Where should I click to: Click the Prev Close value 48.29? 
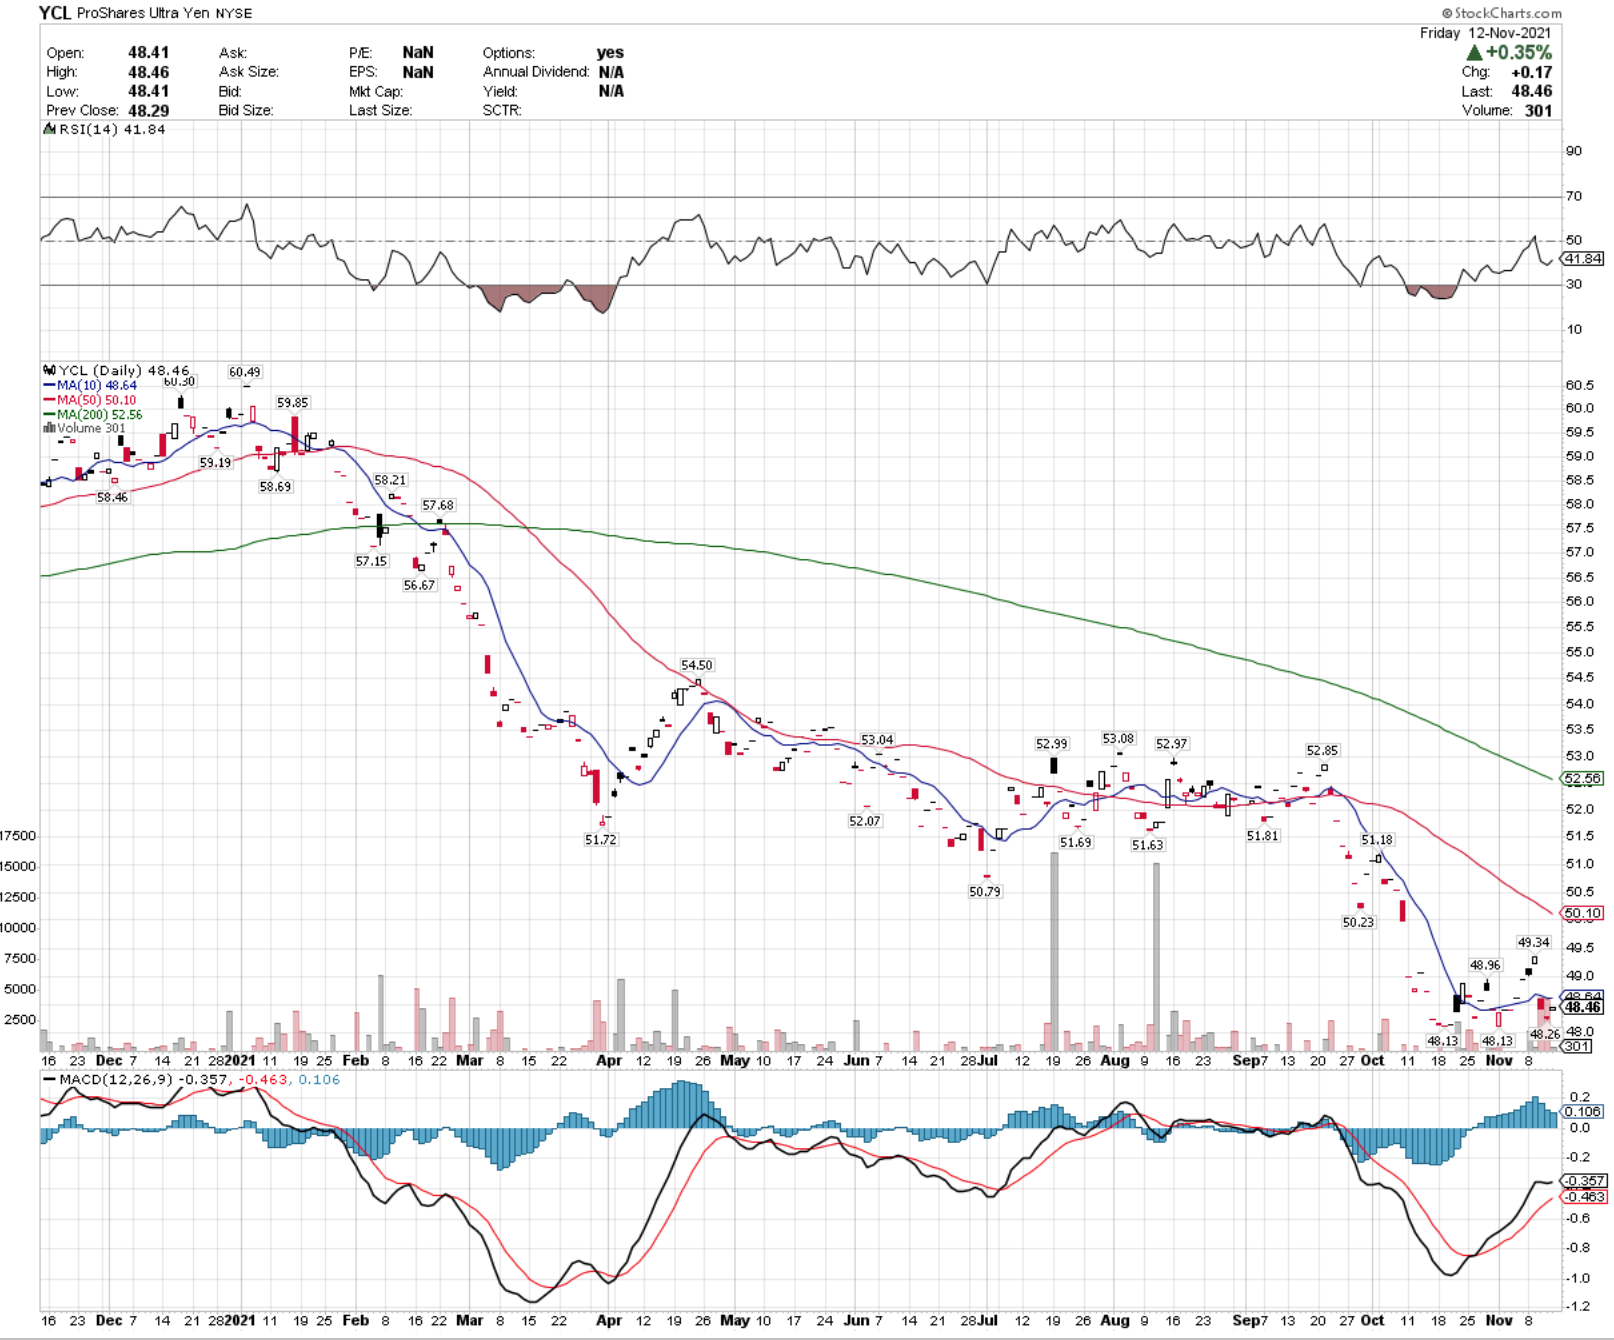tap(148, 110)
